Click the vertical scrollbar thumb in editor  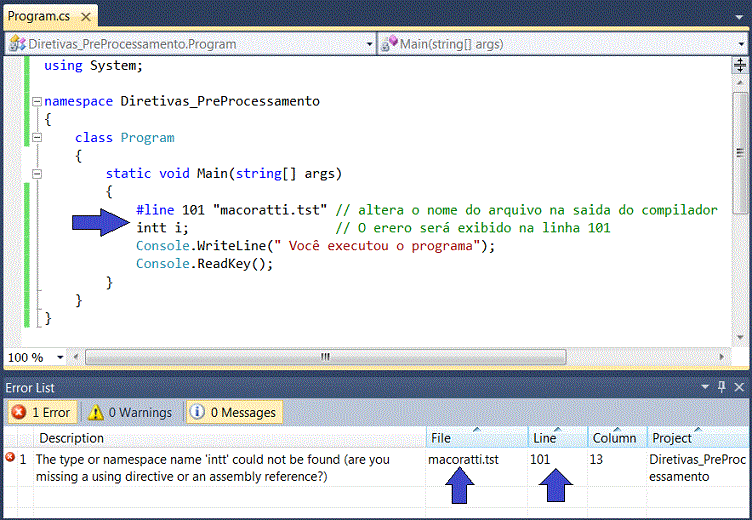(x=740, y=154)
